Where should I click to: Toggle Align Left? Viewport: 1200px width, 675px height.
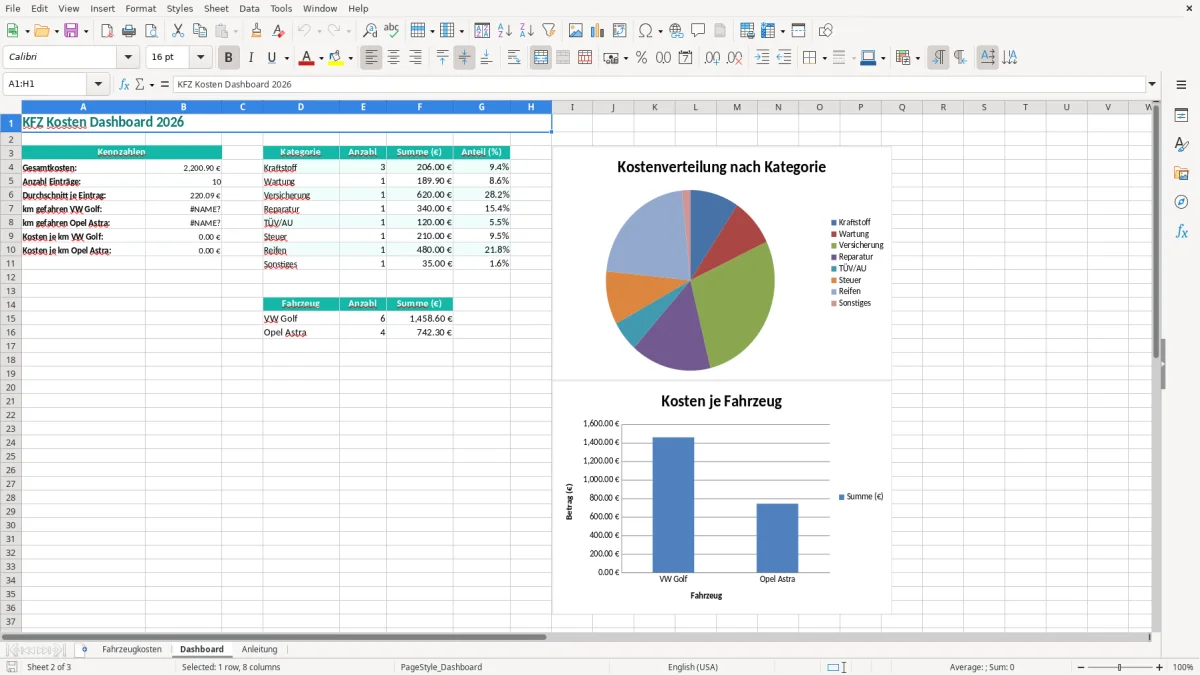pyautogui.click(x=371, y=58)
